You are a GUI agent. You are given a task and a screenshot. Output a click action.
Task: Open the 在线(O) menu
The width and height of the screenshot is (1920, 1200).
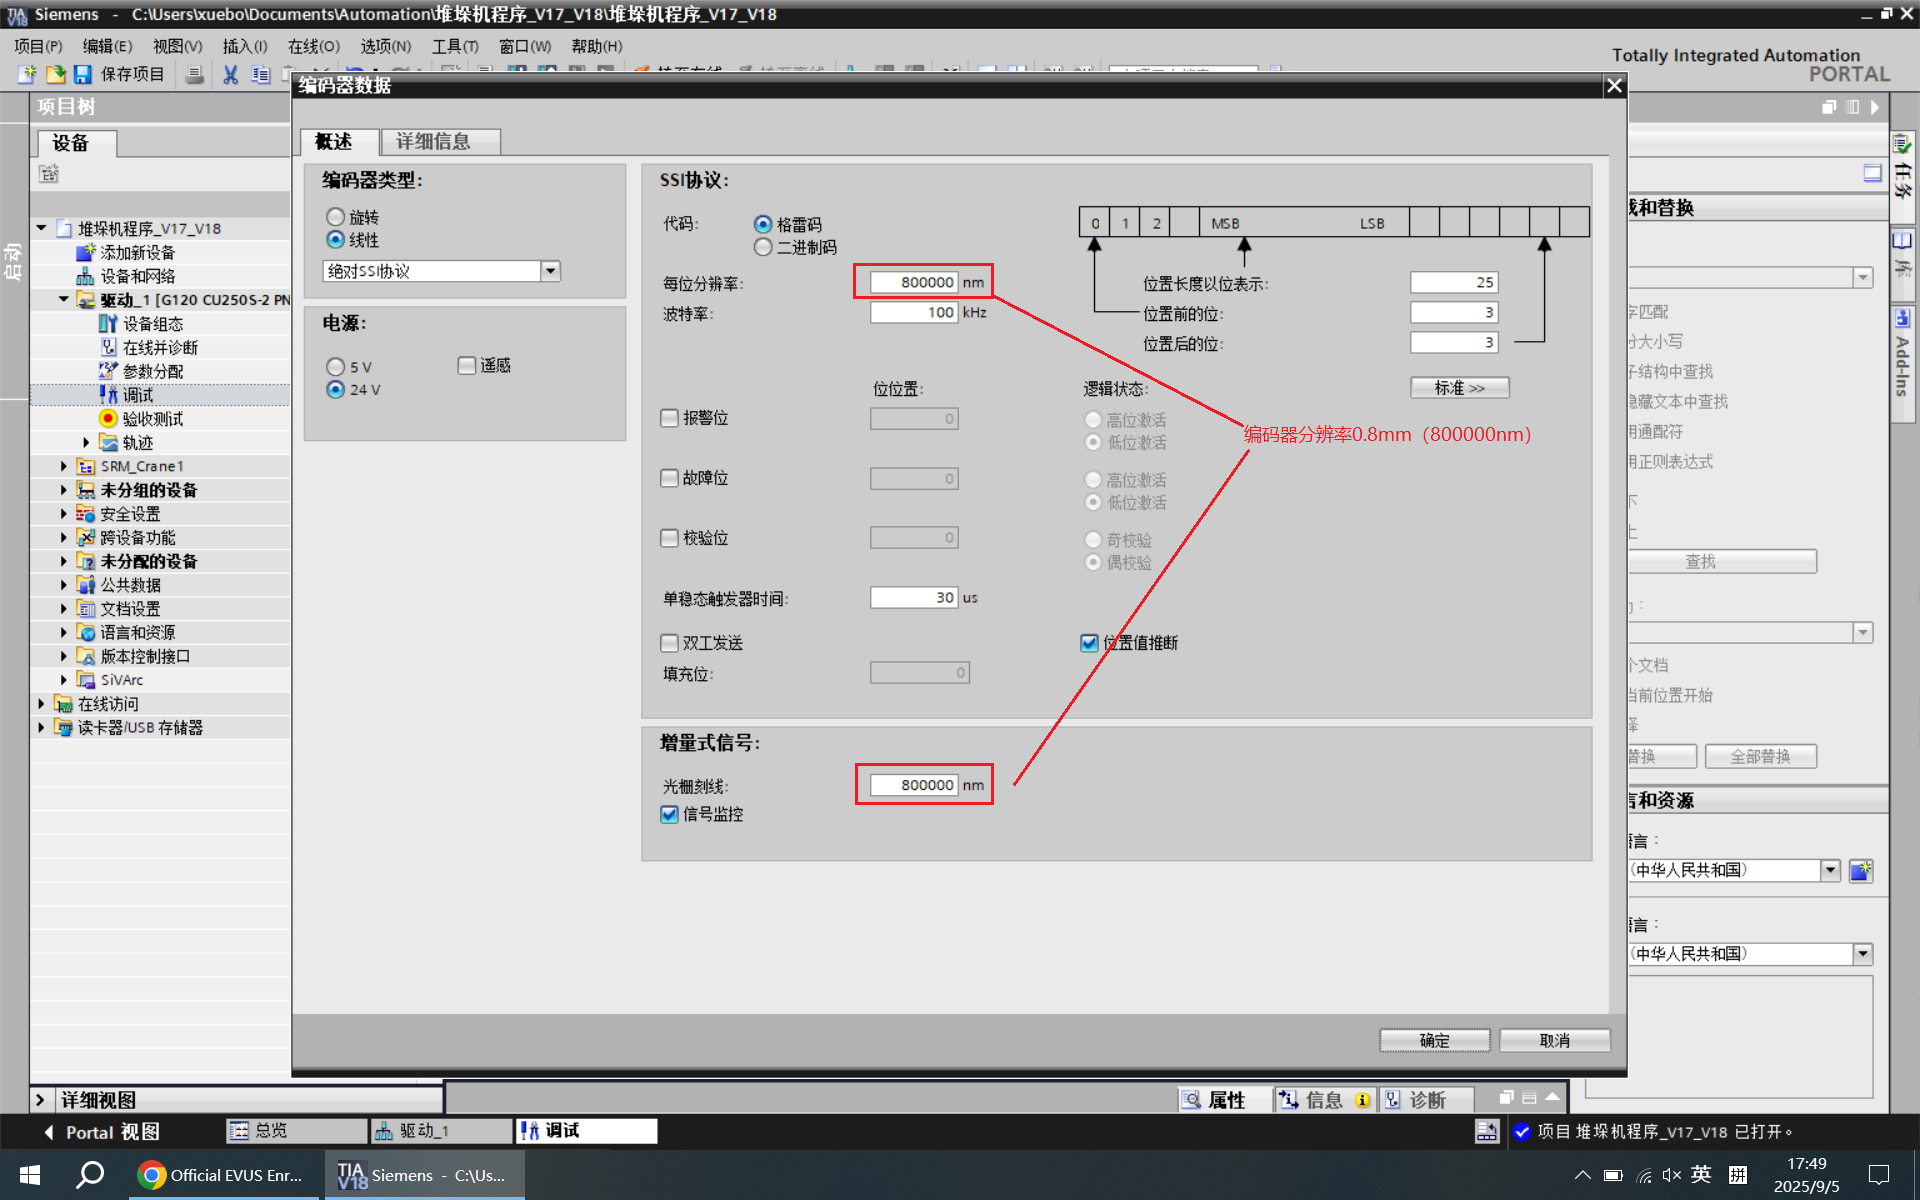pyautogui.click(x=313, y=46)
